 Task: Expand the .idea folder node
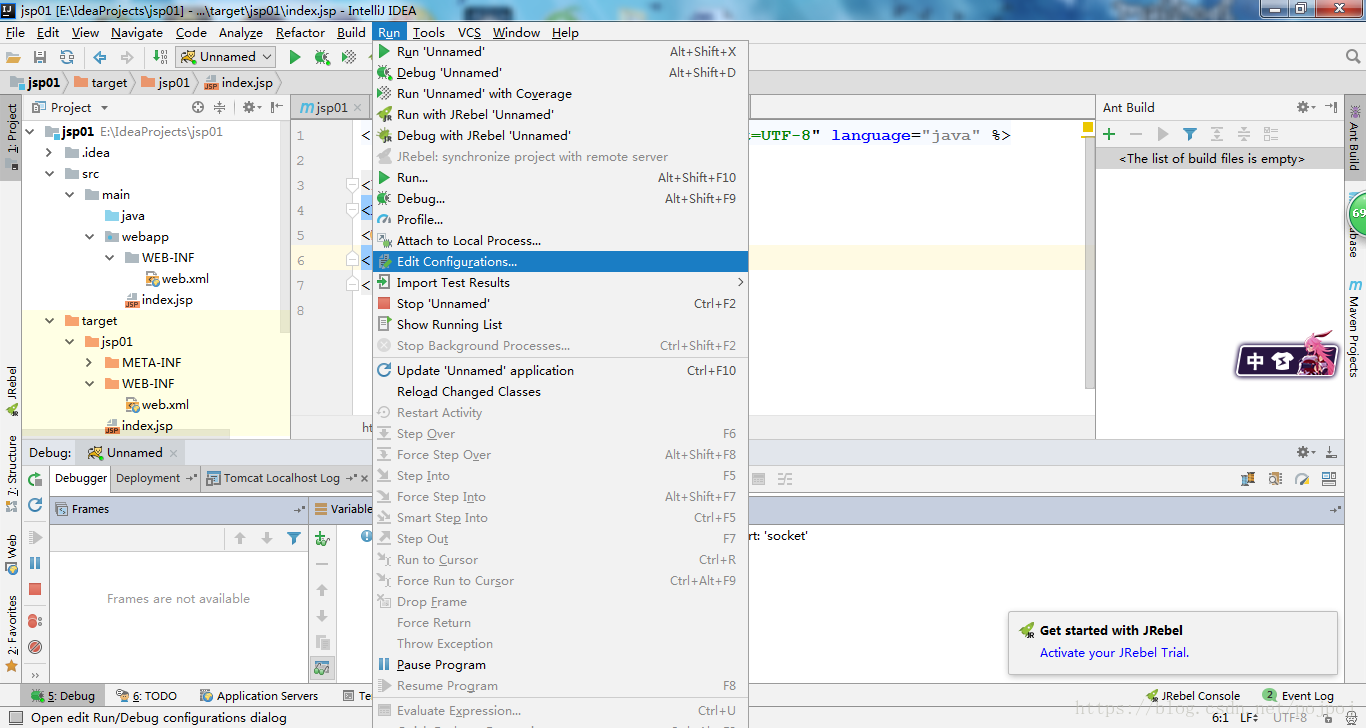49,152
